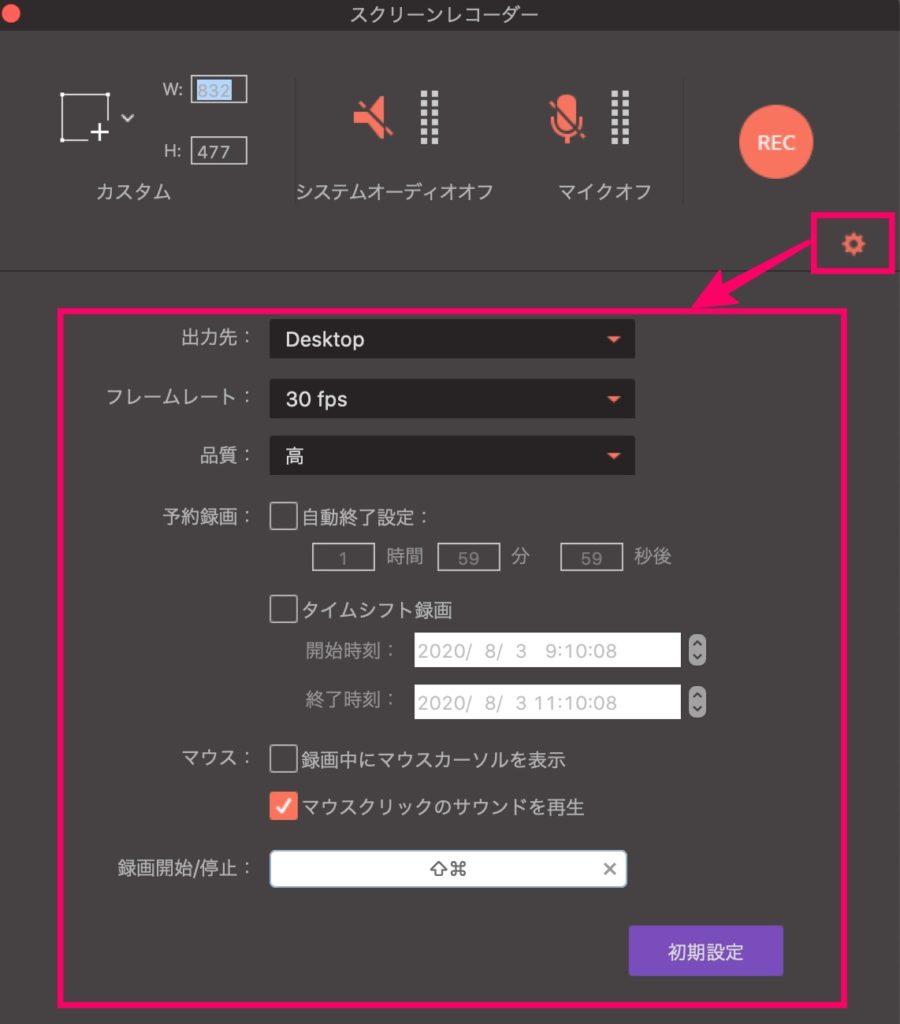Click the マイクオフ label
The image size is (900, 1024).
point(605,191)
